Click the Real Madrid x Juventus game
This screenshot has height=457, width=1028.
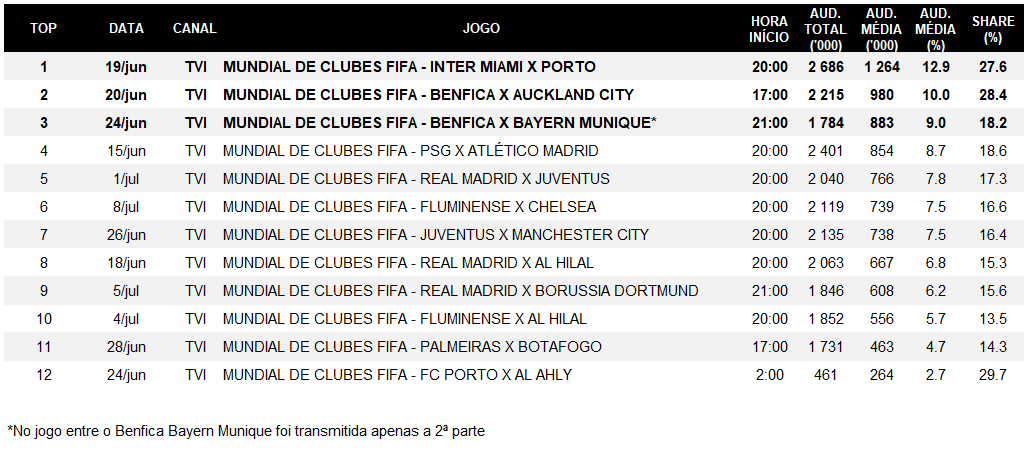(x=416, y=178)
